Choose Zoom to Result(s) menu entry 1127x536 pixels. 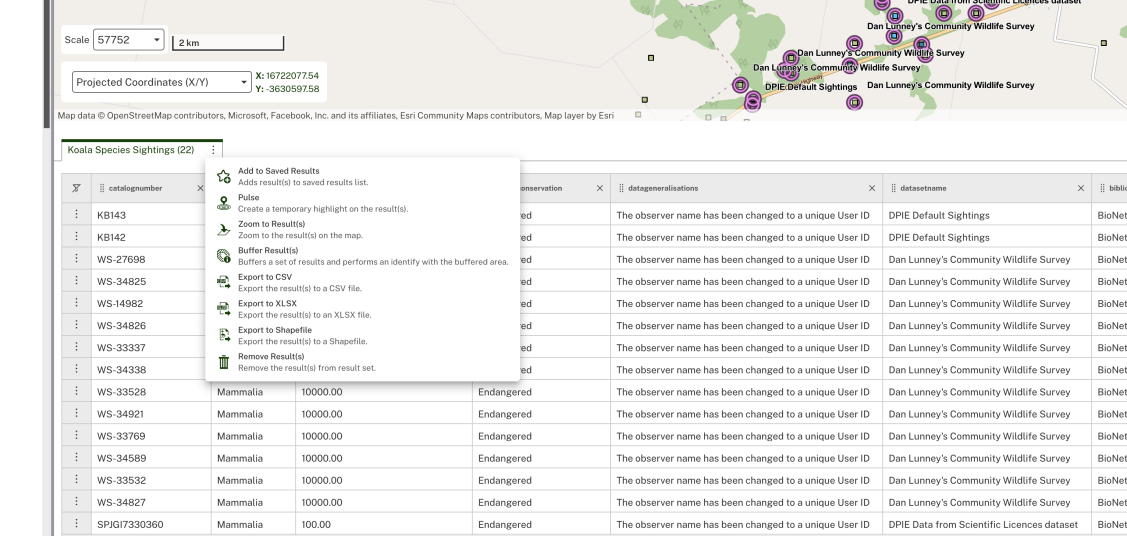[x=362, y=230]
